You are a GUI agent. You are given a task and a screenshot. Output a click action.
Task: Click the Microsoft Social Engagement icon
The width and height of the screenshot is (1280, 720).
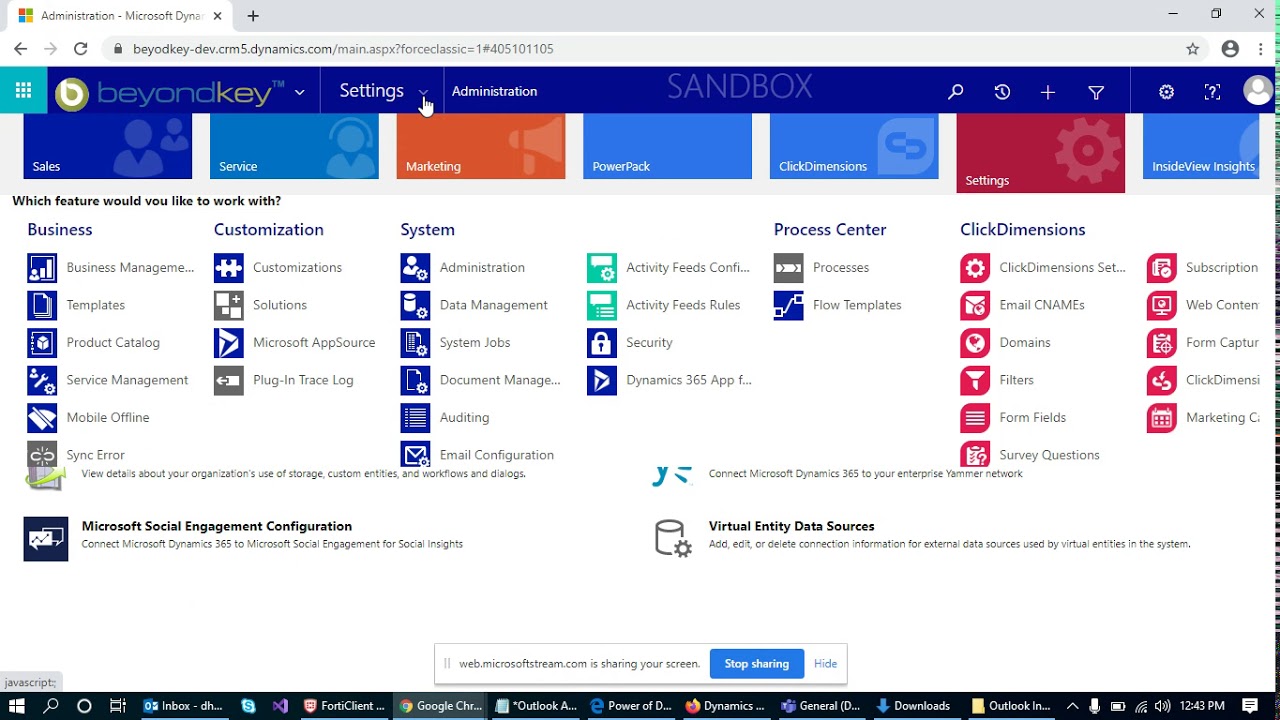click(46, 539)
